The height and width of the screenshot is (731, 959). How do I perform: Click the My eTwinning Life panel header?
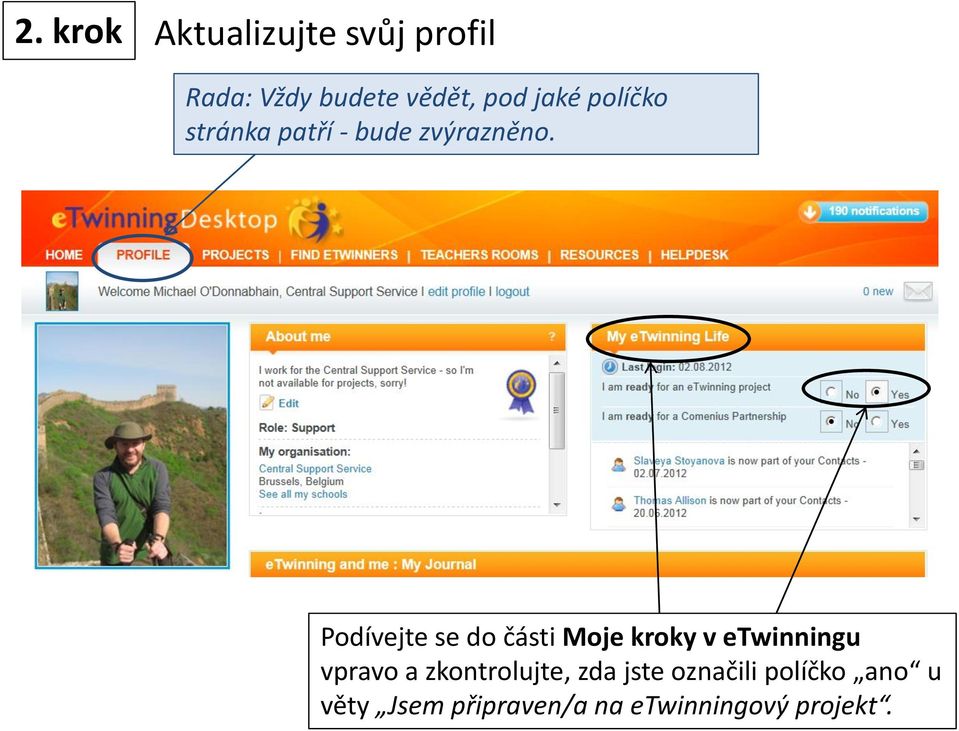click(758, 337)
